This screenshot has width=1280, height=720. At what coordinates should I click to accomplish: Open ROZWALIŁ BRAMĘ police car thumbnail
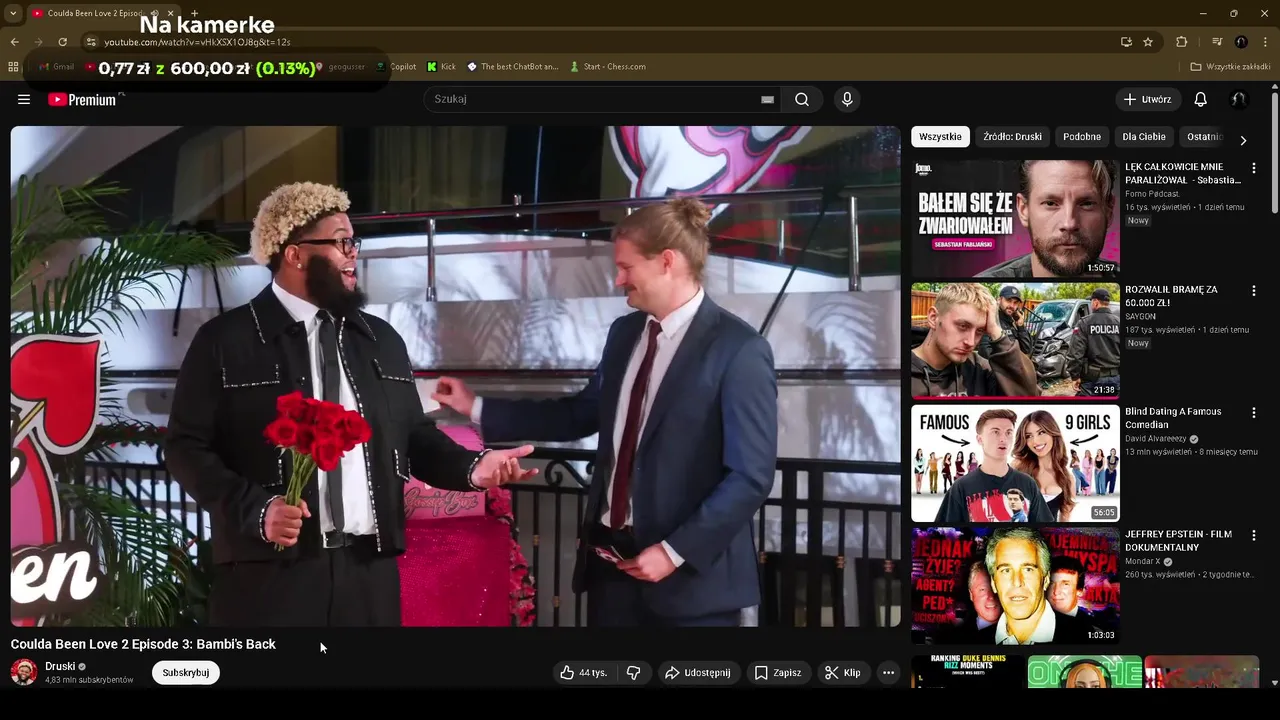(1015, 340)
